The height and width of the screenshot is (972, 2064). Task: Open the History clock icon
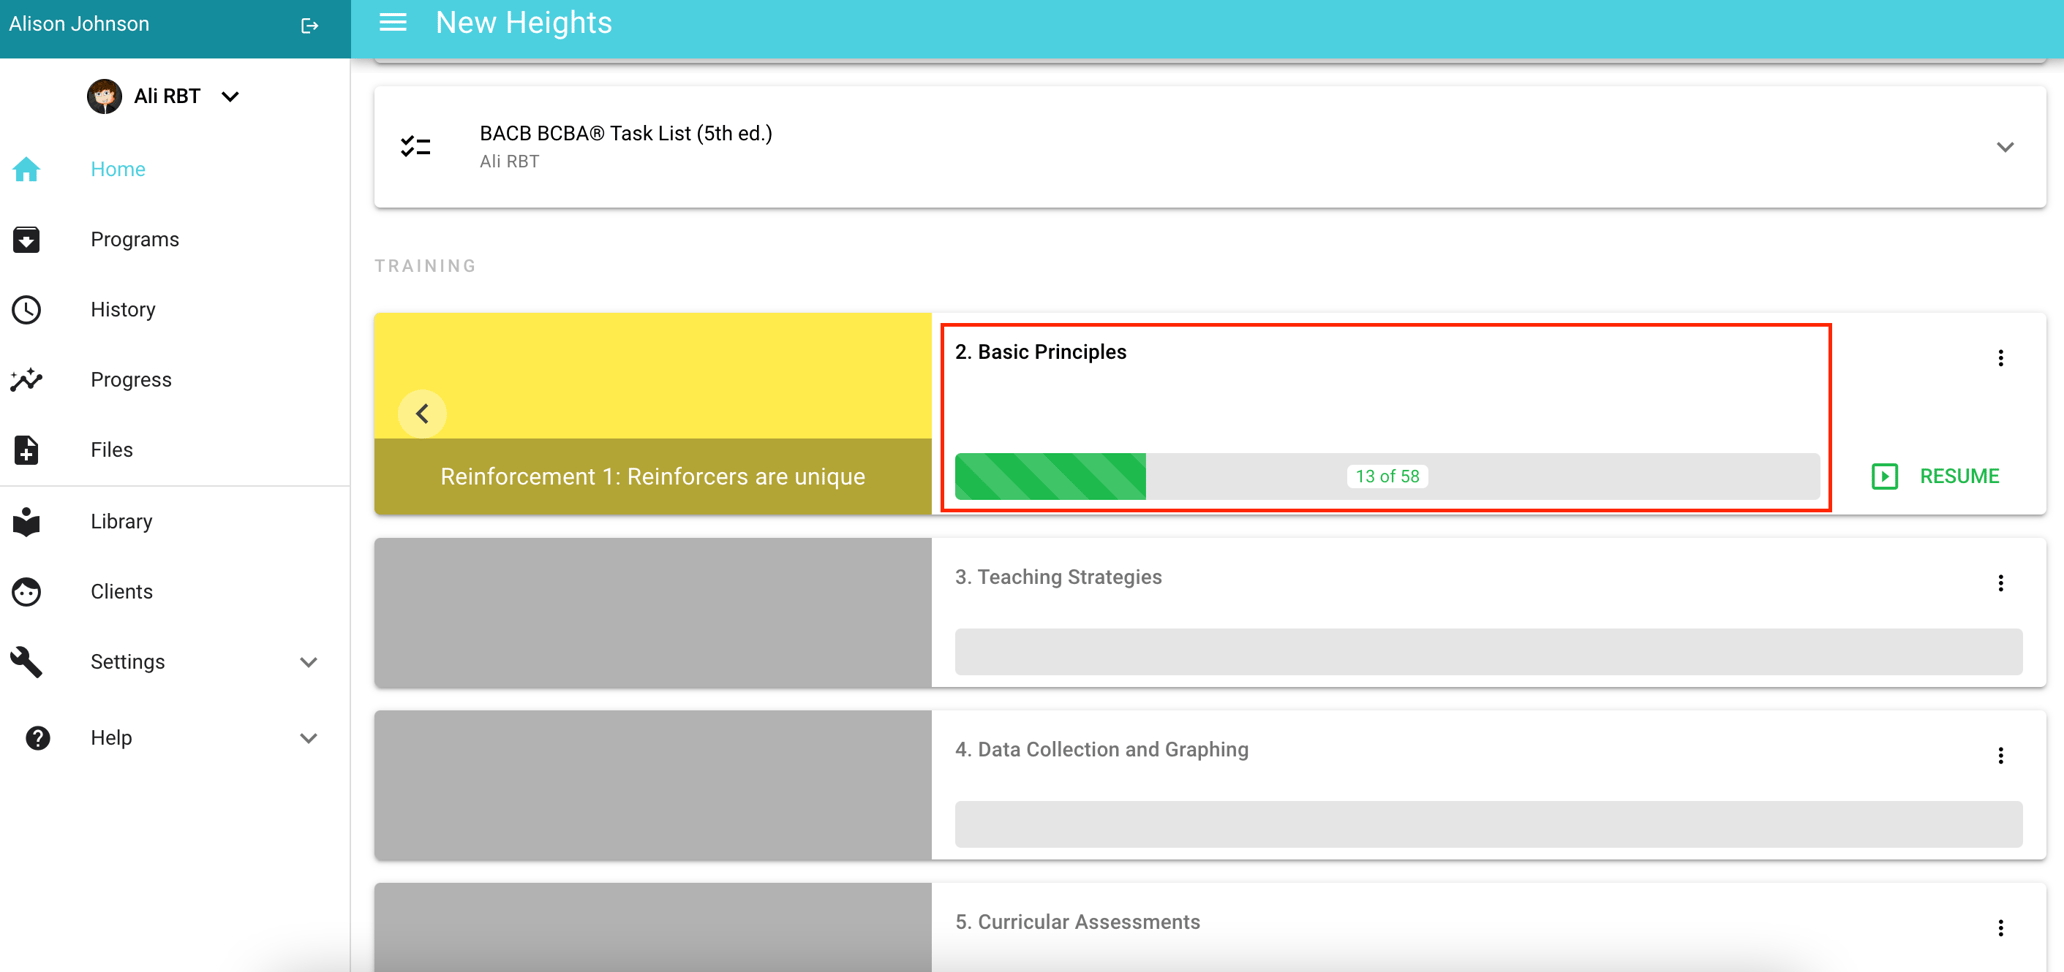[x=26, y=310]
